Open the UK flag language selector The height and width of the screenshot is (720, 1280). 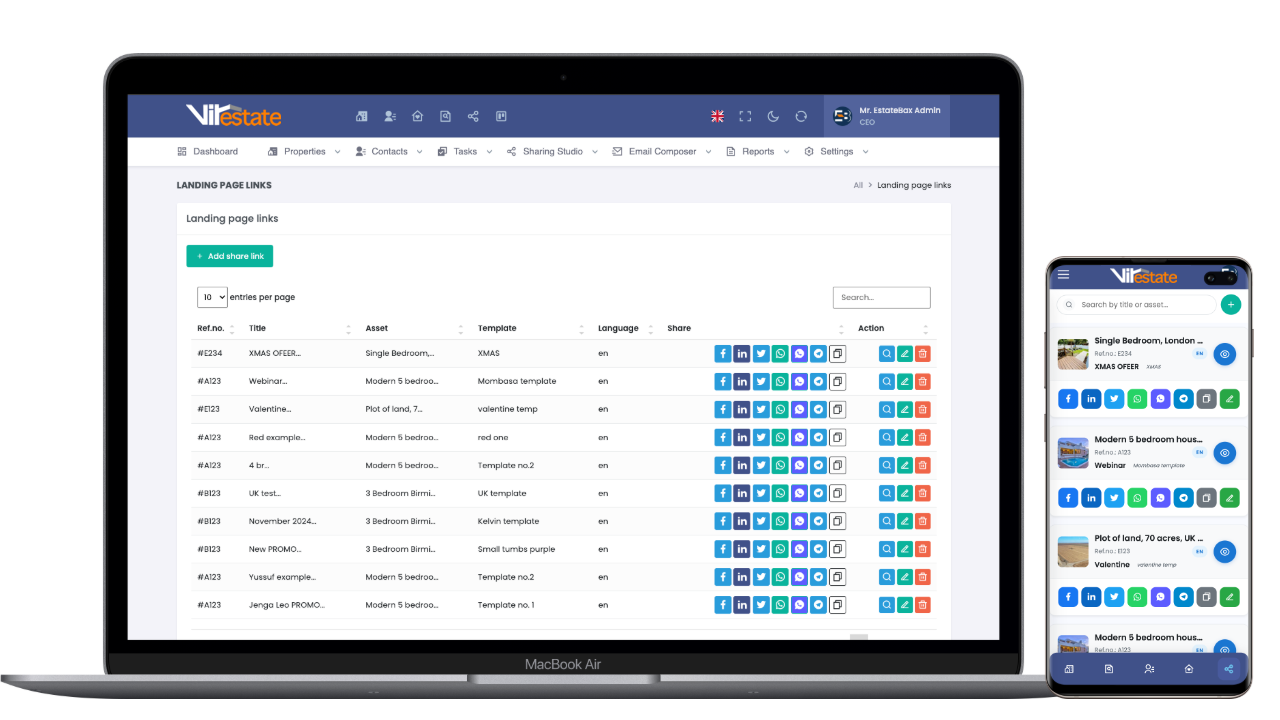717,116
